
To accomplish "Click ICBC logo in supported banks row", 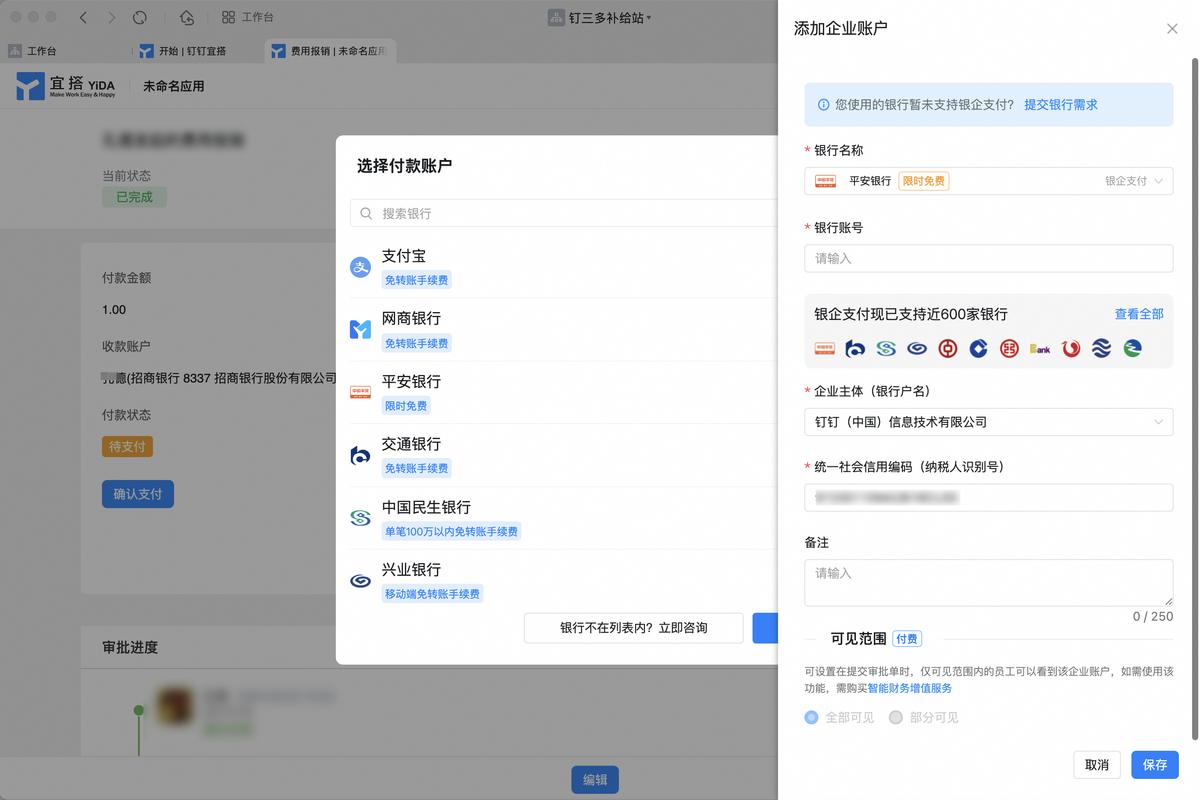I will point(1009,348).
